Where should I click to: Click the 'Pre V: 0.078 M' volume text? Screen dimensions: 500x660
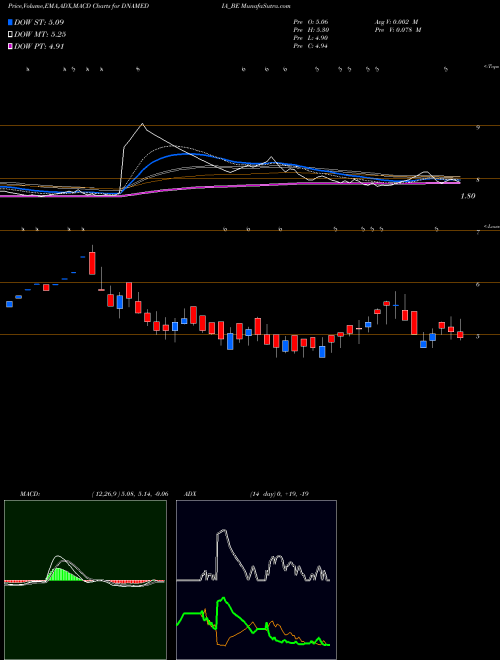[x=397, y=30]
